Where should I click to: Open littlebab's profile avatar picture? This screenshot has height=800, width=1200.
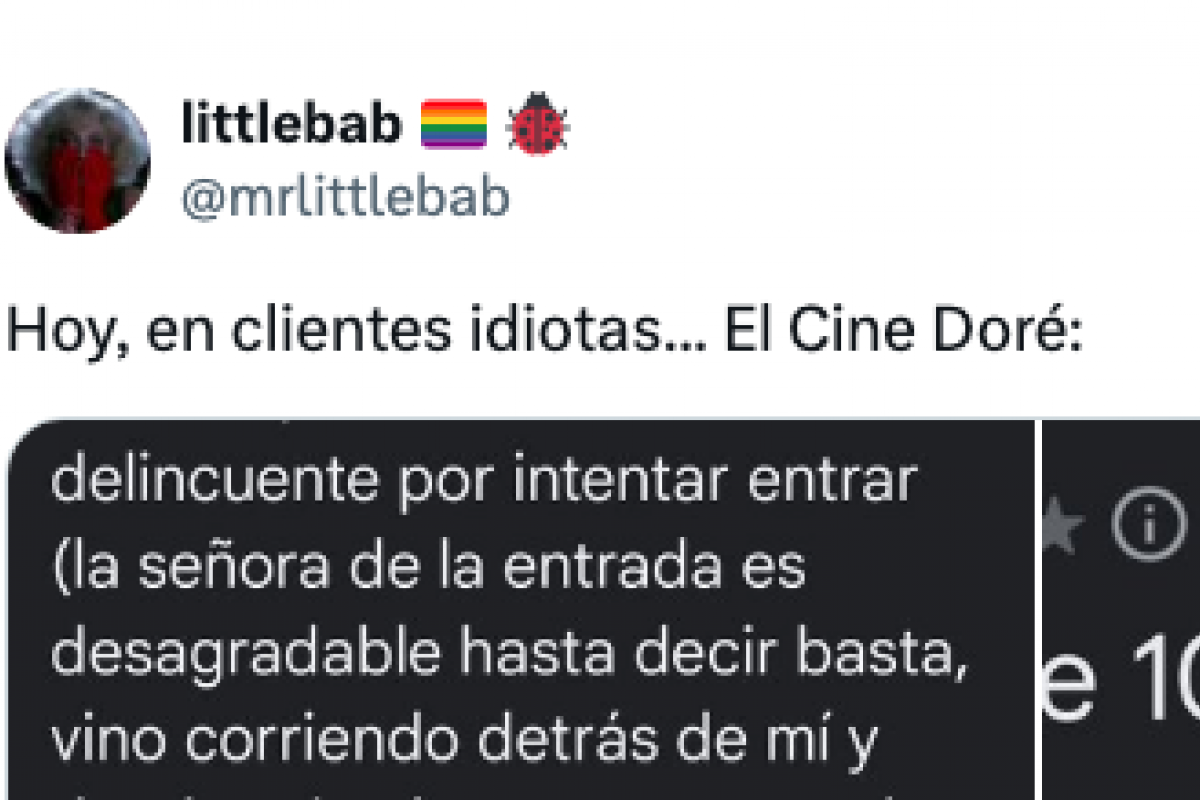(77, 160)
